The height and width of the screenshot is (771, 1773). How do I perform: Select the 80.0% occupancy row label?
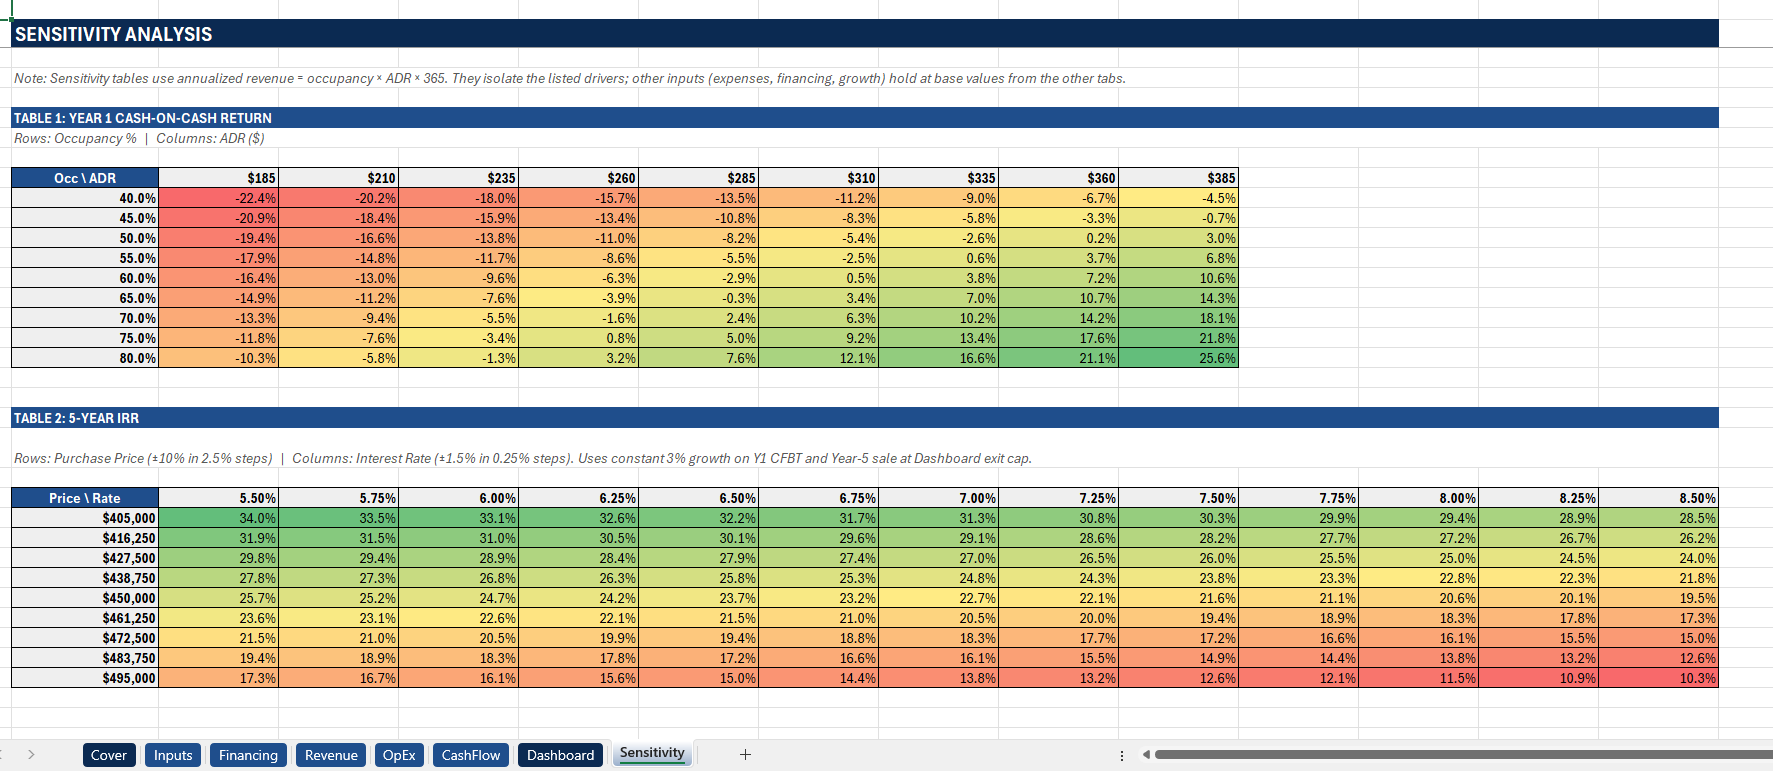point(85,358)
